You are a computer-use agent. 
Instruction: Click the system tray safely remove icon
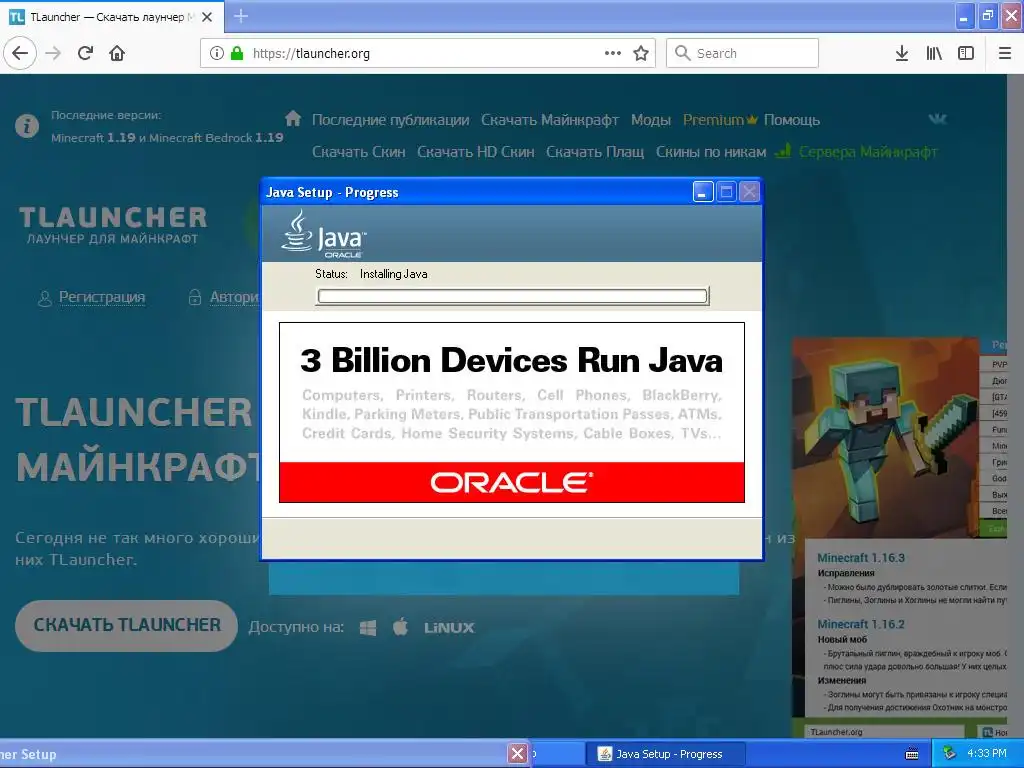tap(950, 754)
